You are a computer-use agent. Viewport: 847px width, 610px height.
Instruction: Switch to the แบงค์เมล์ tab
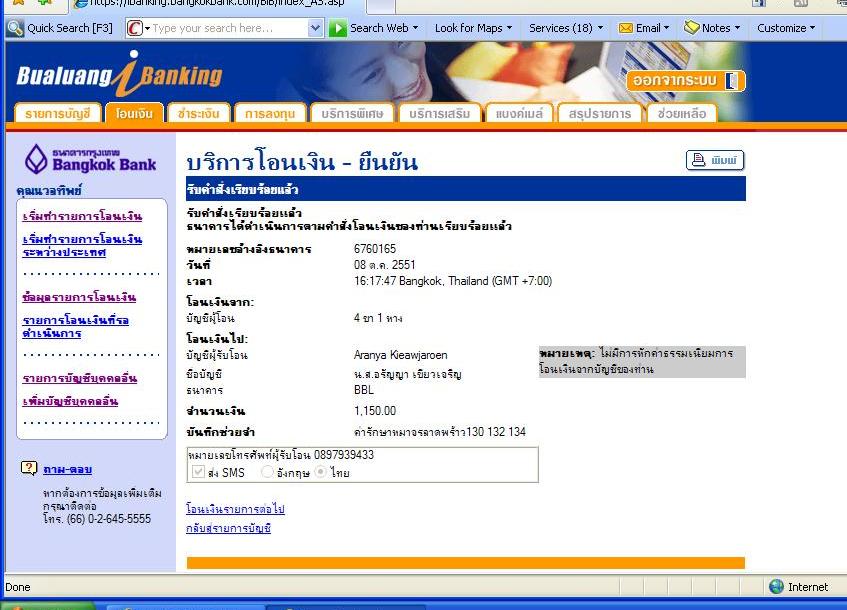[x=519, y=113]
